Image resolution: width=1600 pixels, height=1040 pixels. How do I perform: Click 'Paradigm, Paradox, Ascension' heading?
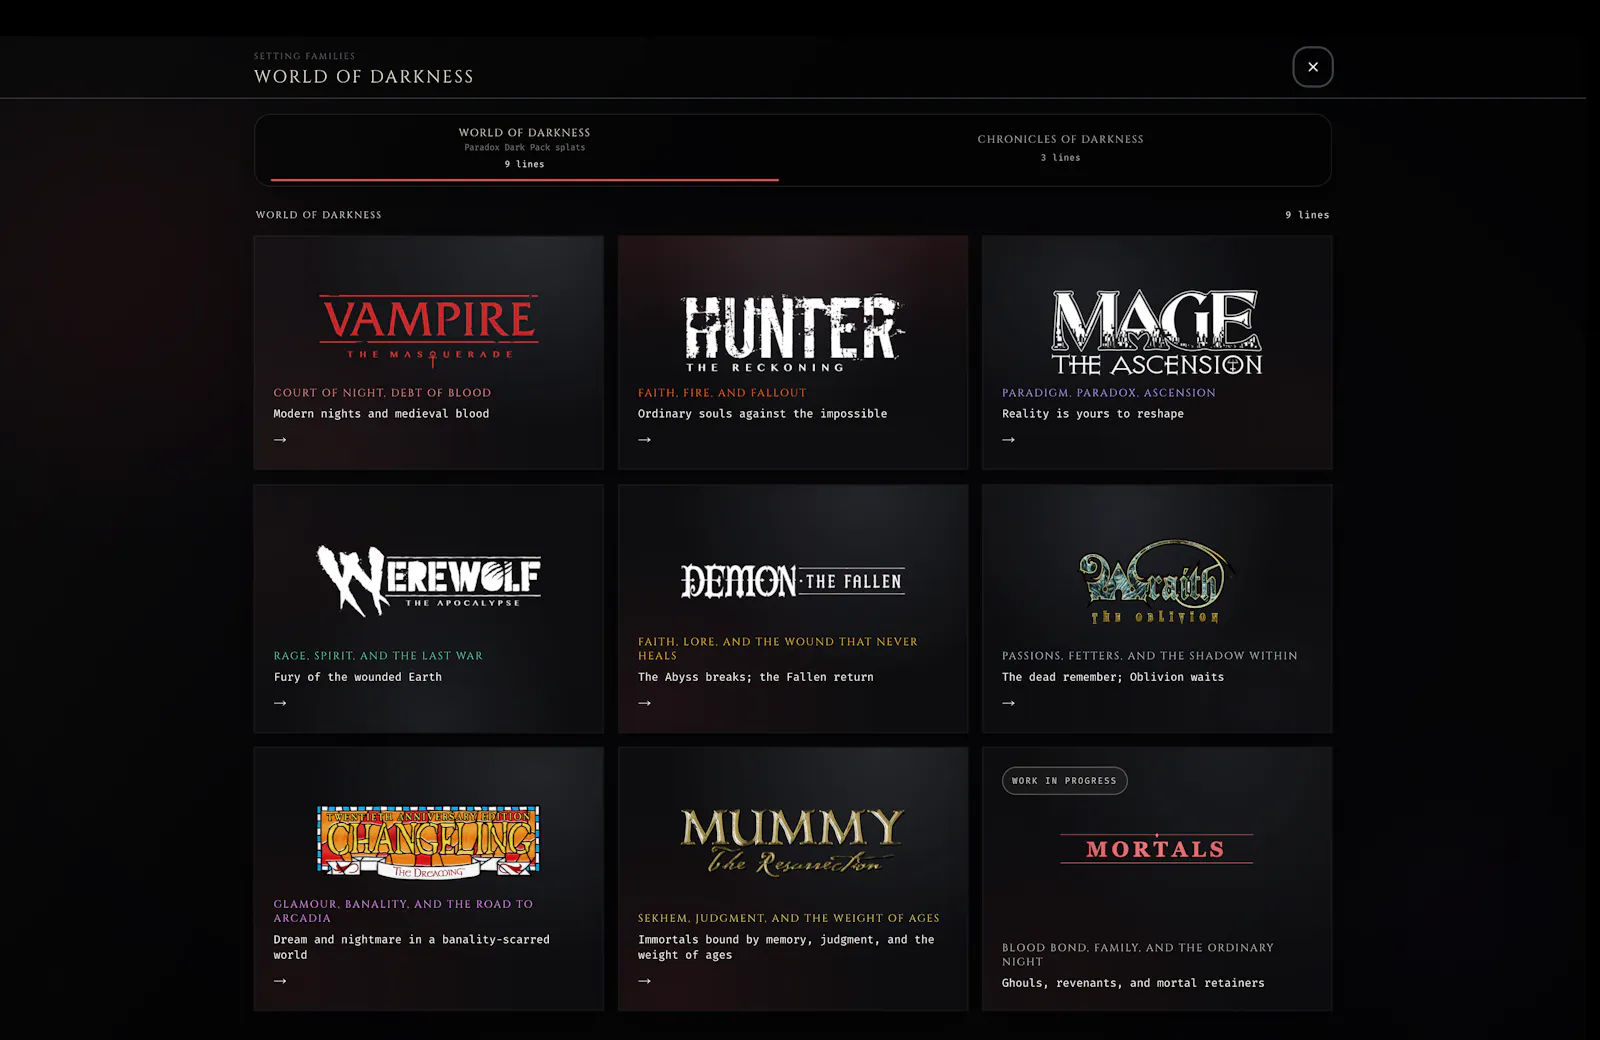(x=1109, y=393)
